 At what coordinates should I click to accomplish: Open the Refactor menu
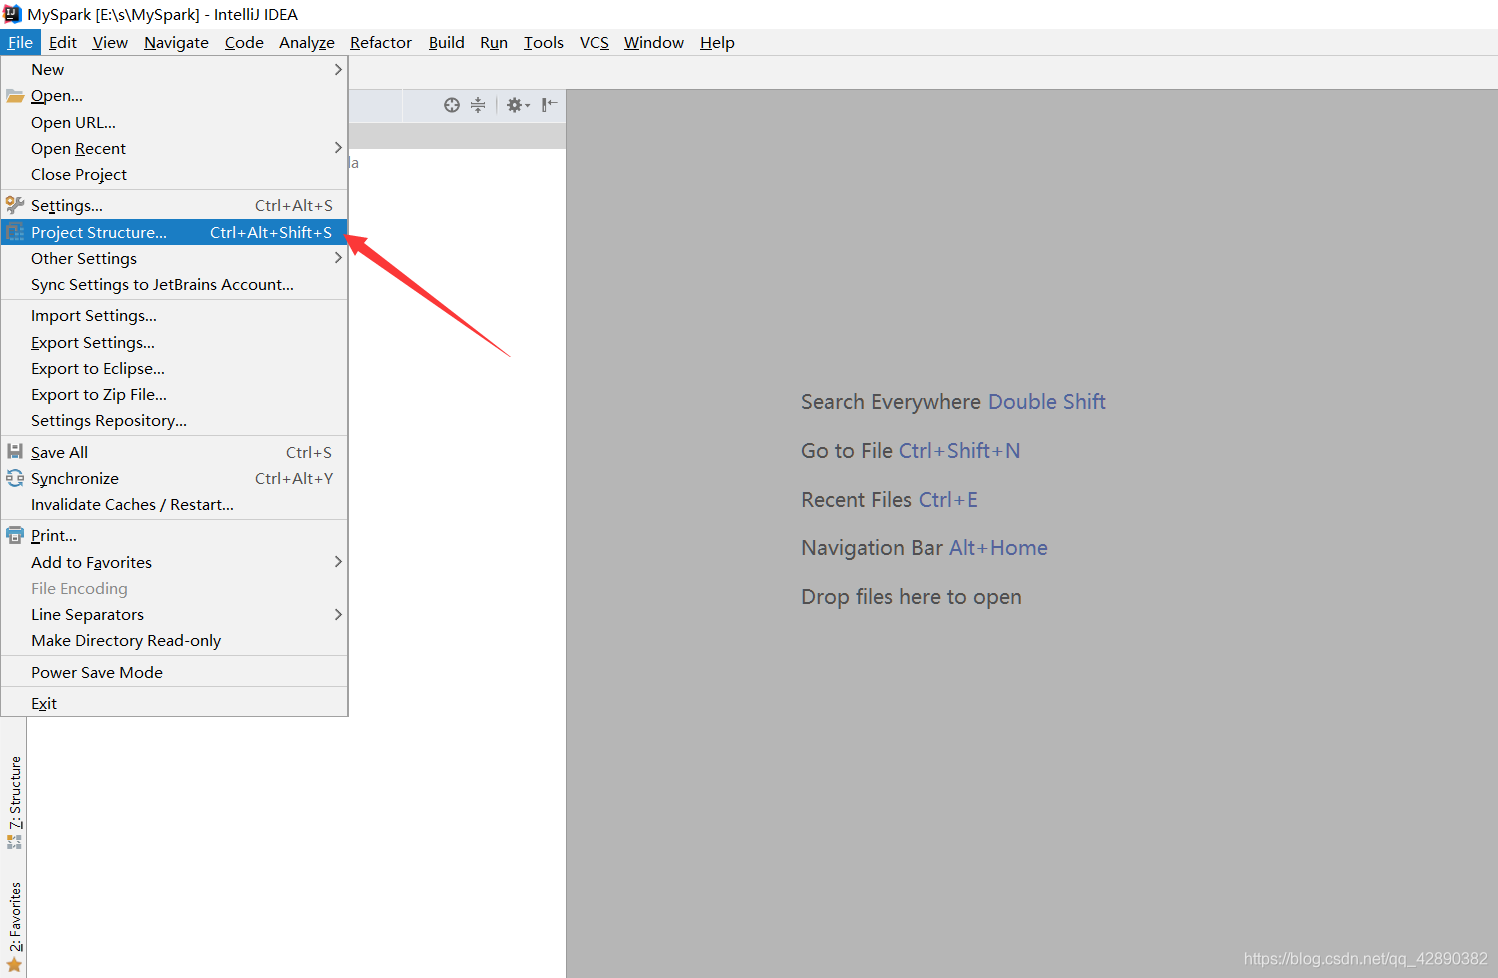tap(381, 42)
